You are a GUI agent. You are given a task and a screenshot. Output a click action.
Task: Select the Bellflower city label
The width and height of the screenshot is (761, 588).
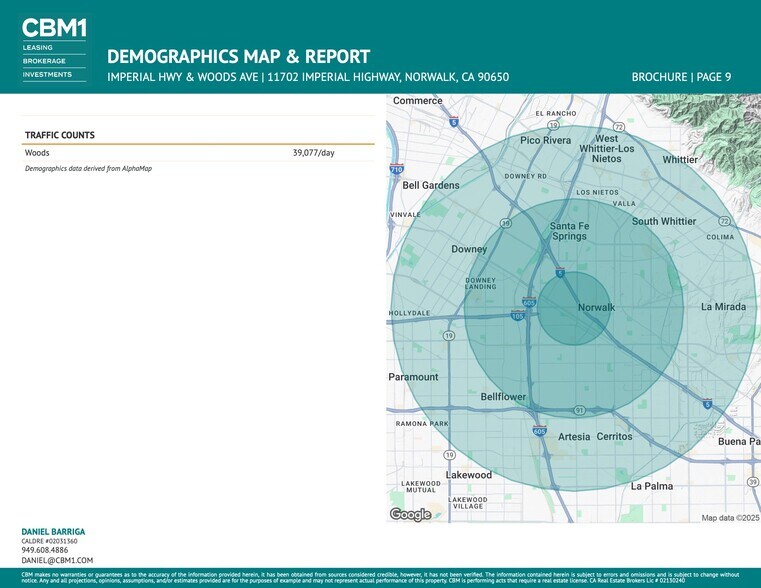pyautogui.click(x=503, y=397)
